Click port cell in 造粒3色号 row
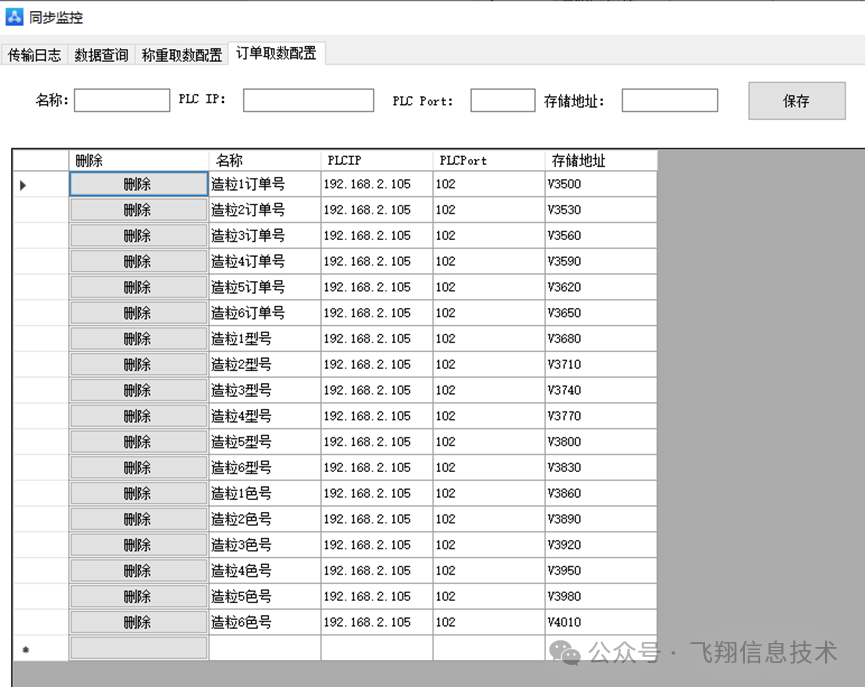Screen dimensions: 865x687 click(x=489, y=545)
